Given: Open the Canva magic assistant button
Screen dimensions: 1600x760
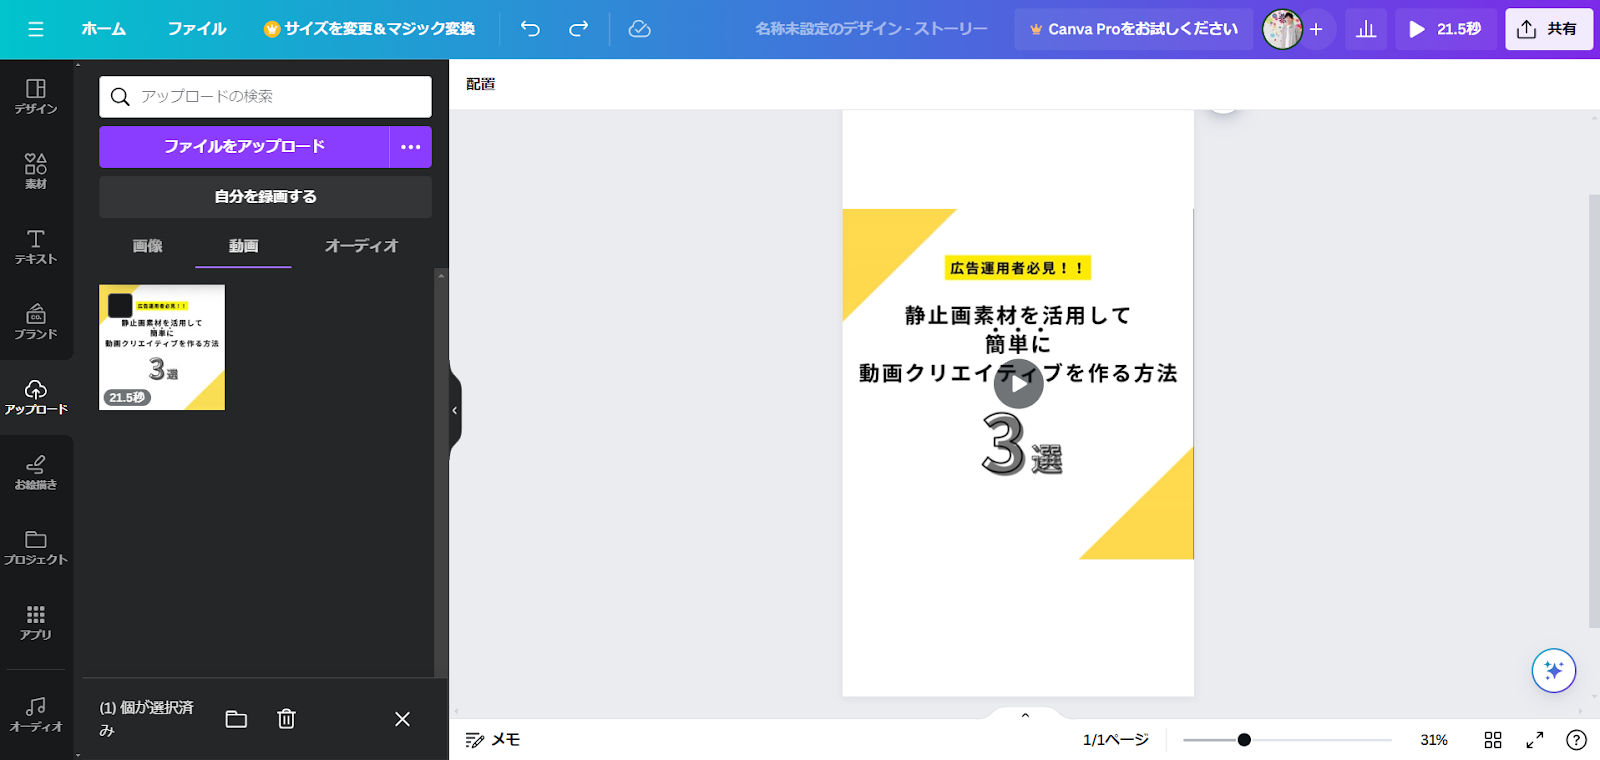Looking at the screenshot, I should [x=1553, y=670].
